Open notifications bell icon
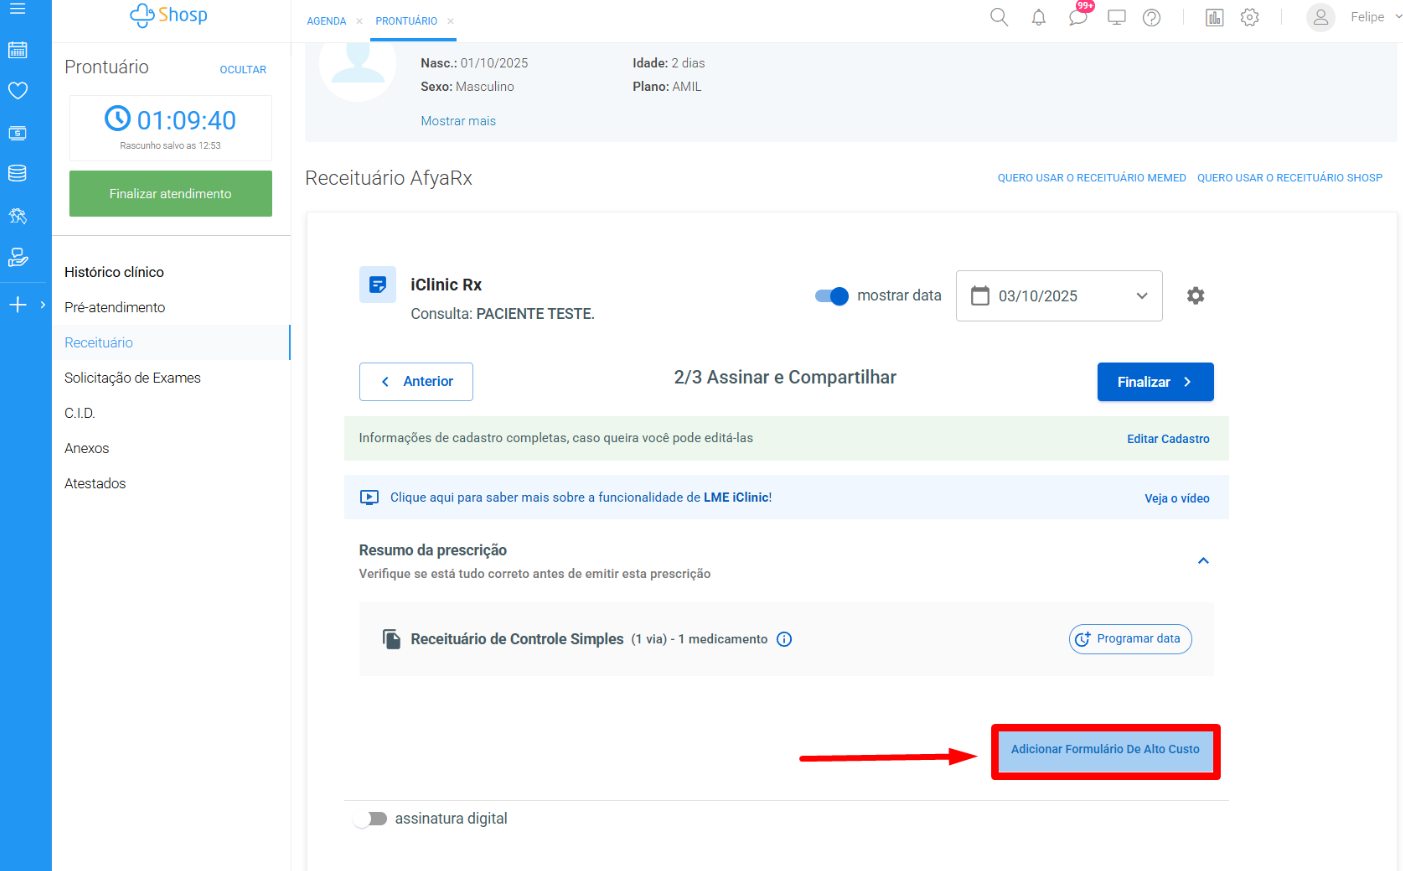The height and width of the screenshot is (871, 1403). pos(1038,17)
